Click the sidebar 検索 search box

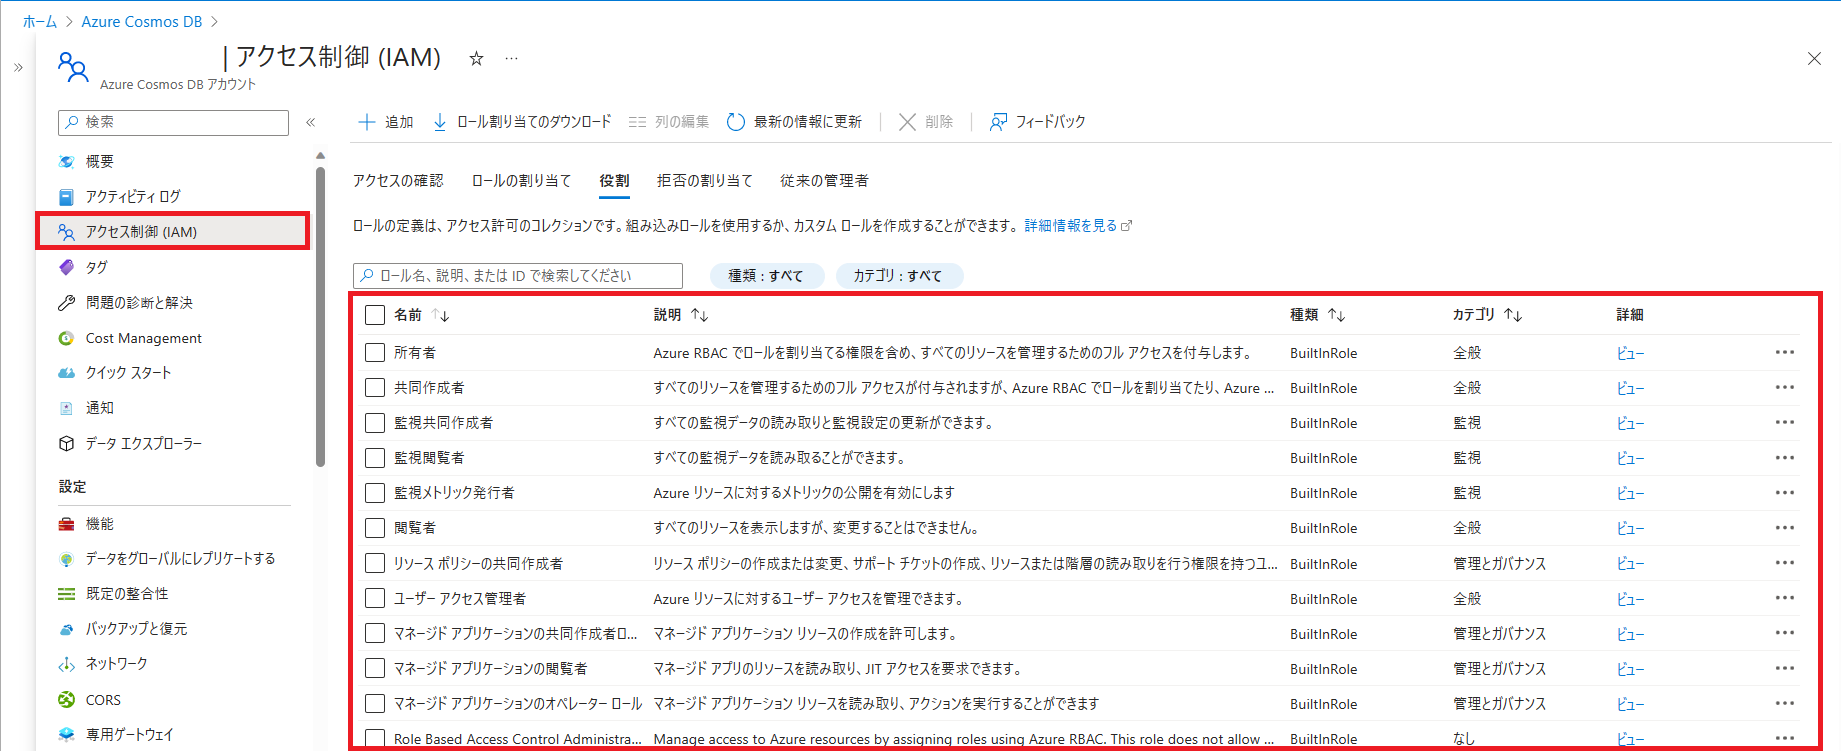coord(173,122)
